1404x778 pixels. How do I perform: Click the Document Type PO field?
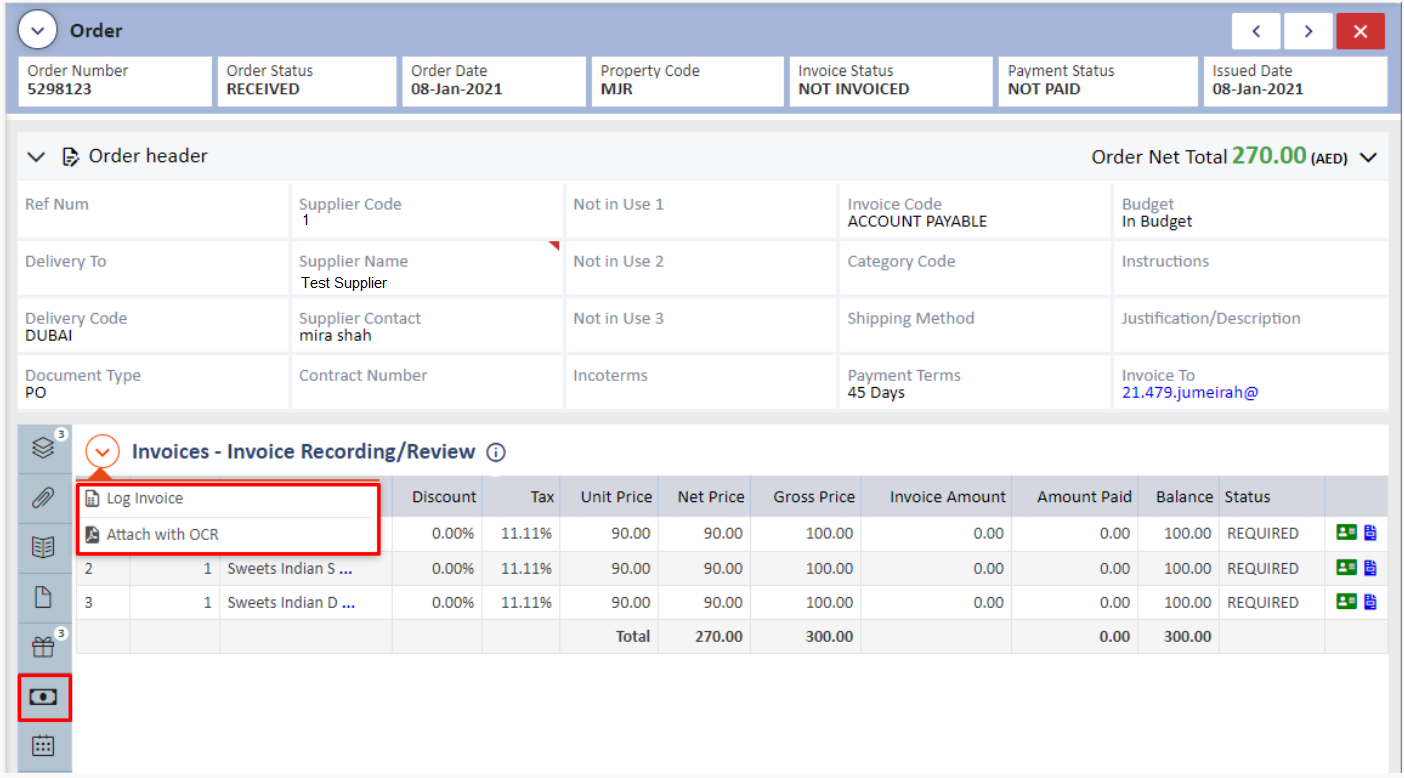point(153,381)
